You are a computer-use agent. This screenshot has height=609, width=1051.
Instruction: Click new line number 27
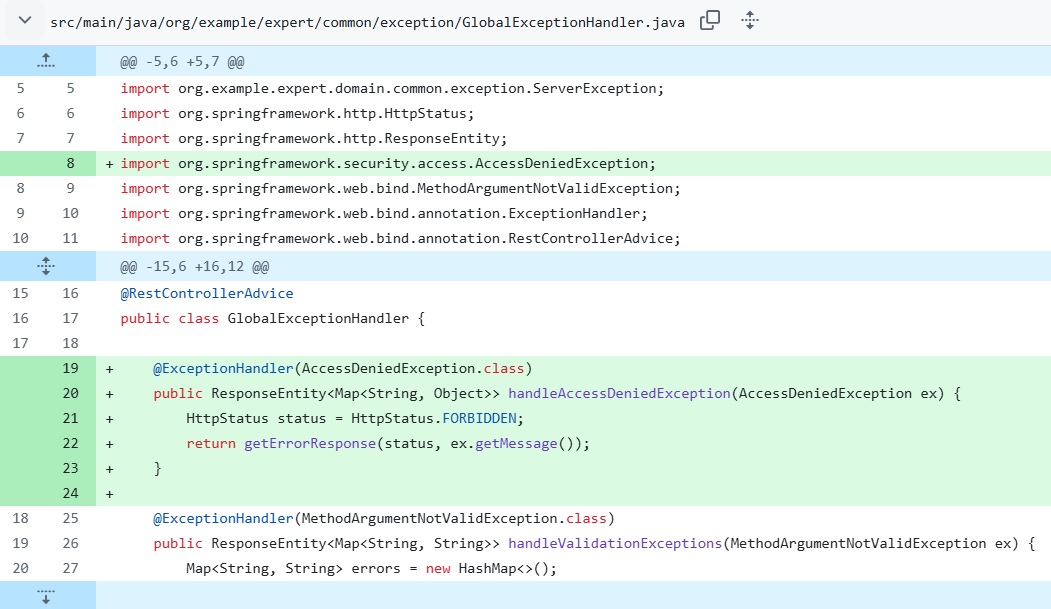(70, 568)
